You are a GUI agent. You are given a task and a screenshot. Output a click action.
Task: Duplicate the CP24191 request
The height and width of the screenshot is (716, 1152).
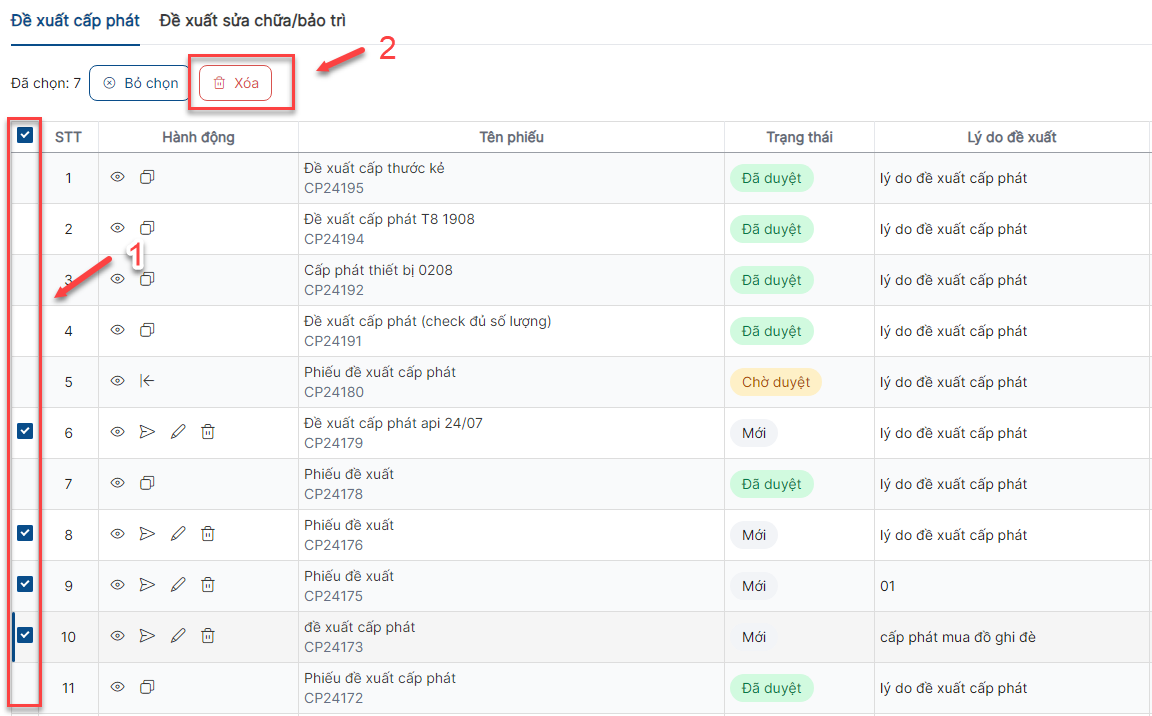(147, 330)
